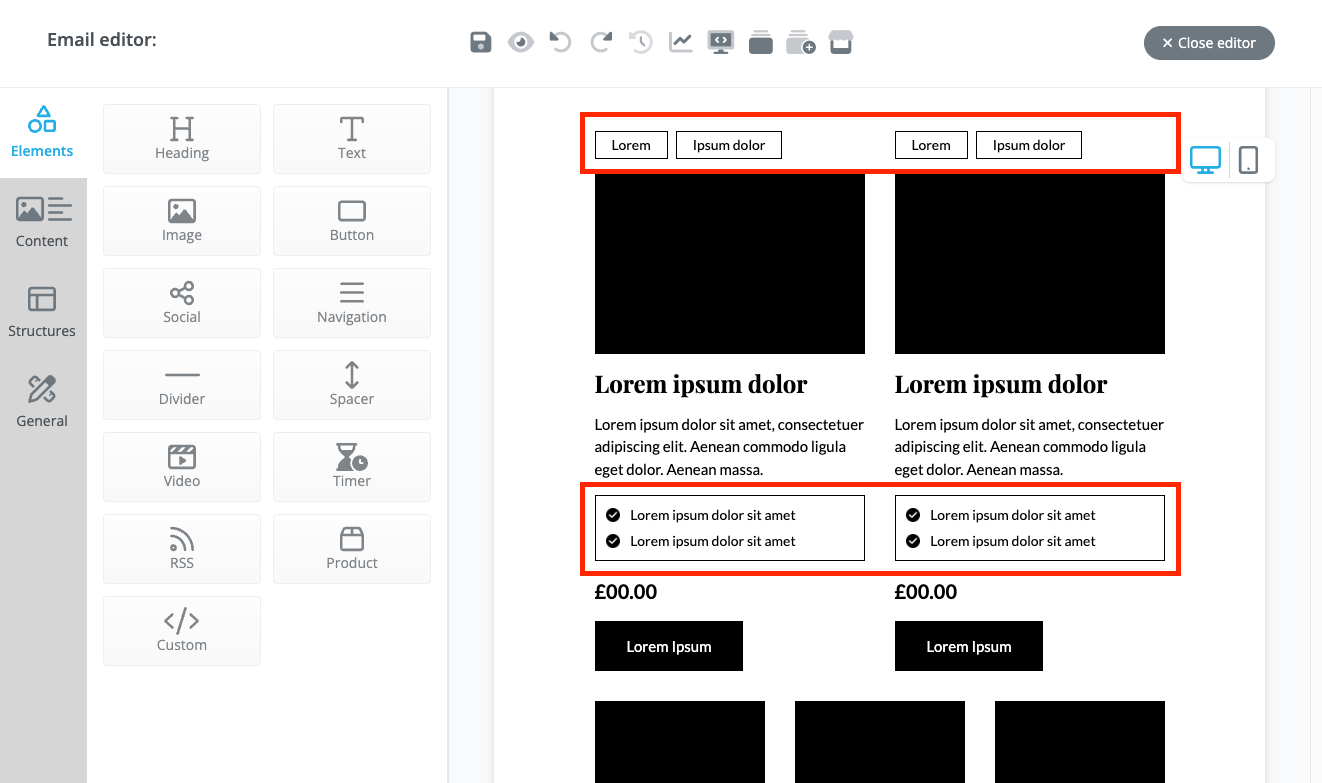Open the analytics chart icon
This screenshot has height=783, width=1322.
pyautogui.click(x=680, y=42)
